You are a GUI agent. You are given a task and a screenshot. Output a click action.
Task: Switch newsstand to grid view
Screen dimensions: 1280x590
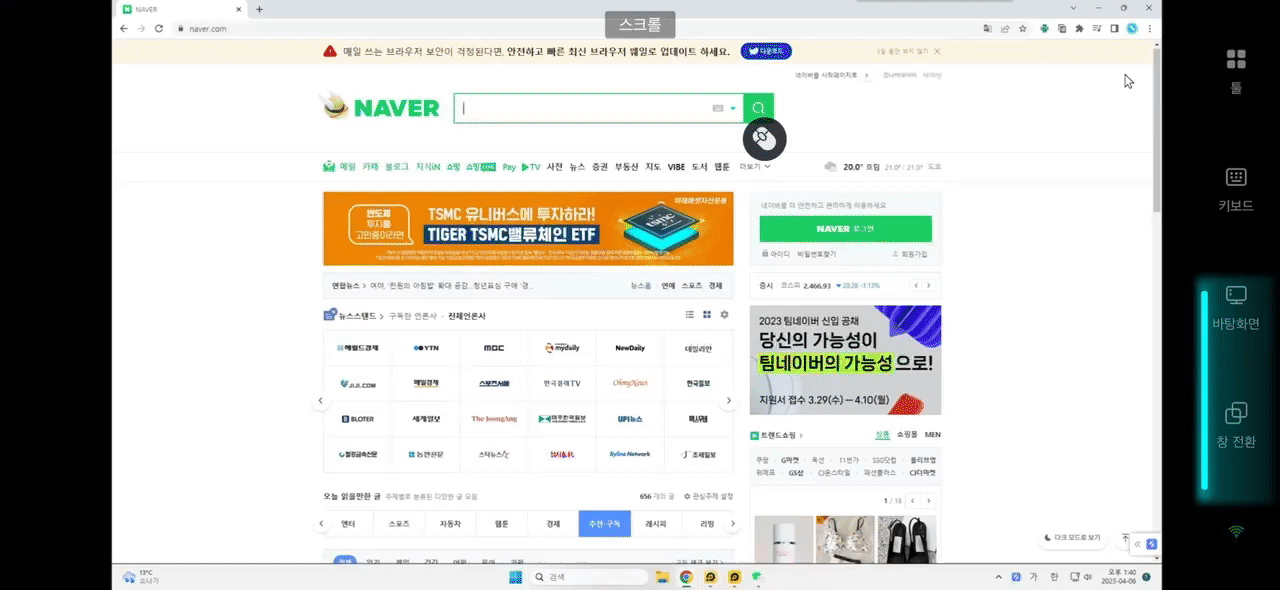coord(707,315)
